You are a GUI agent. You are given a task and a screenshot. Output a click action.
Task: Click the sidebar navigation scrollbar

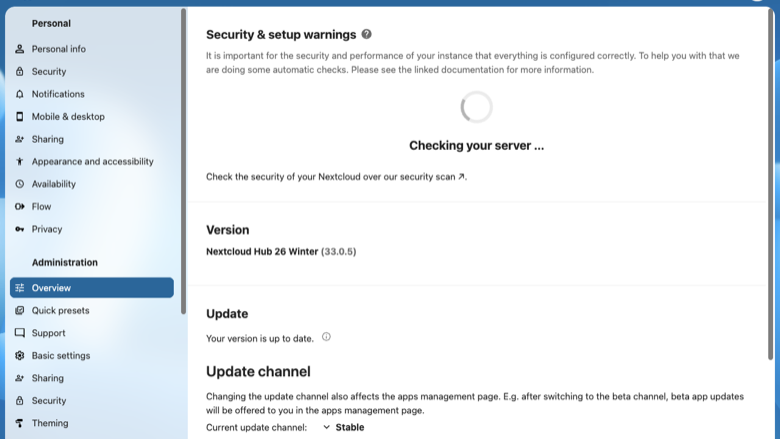(x=183, y=162)
